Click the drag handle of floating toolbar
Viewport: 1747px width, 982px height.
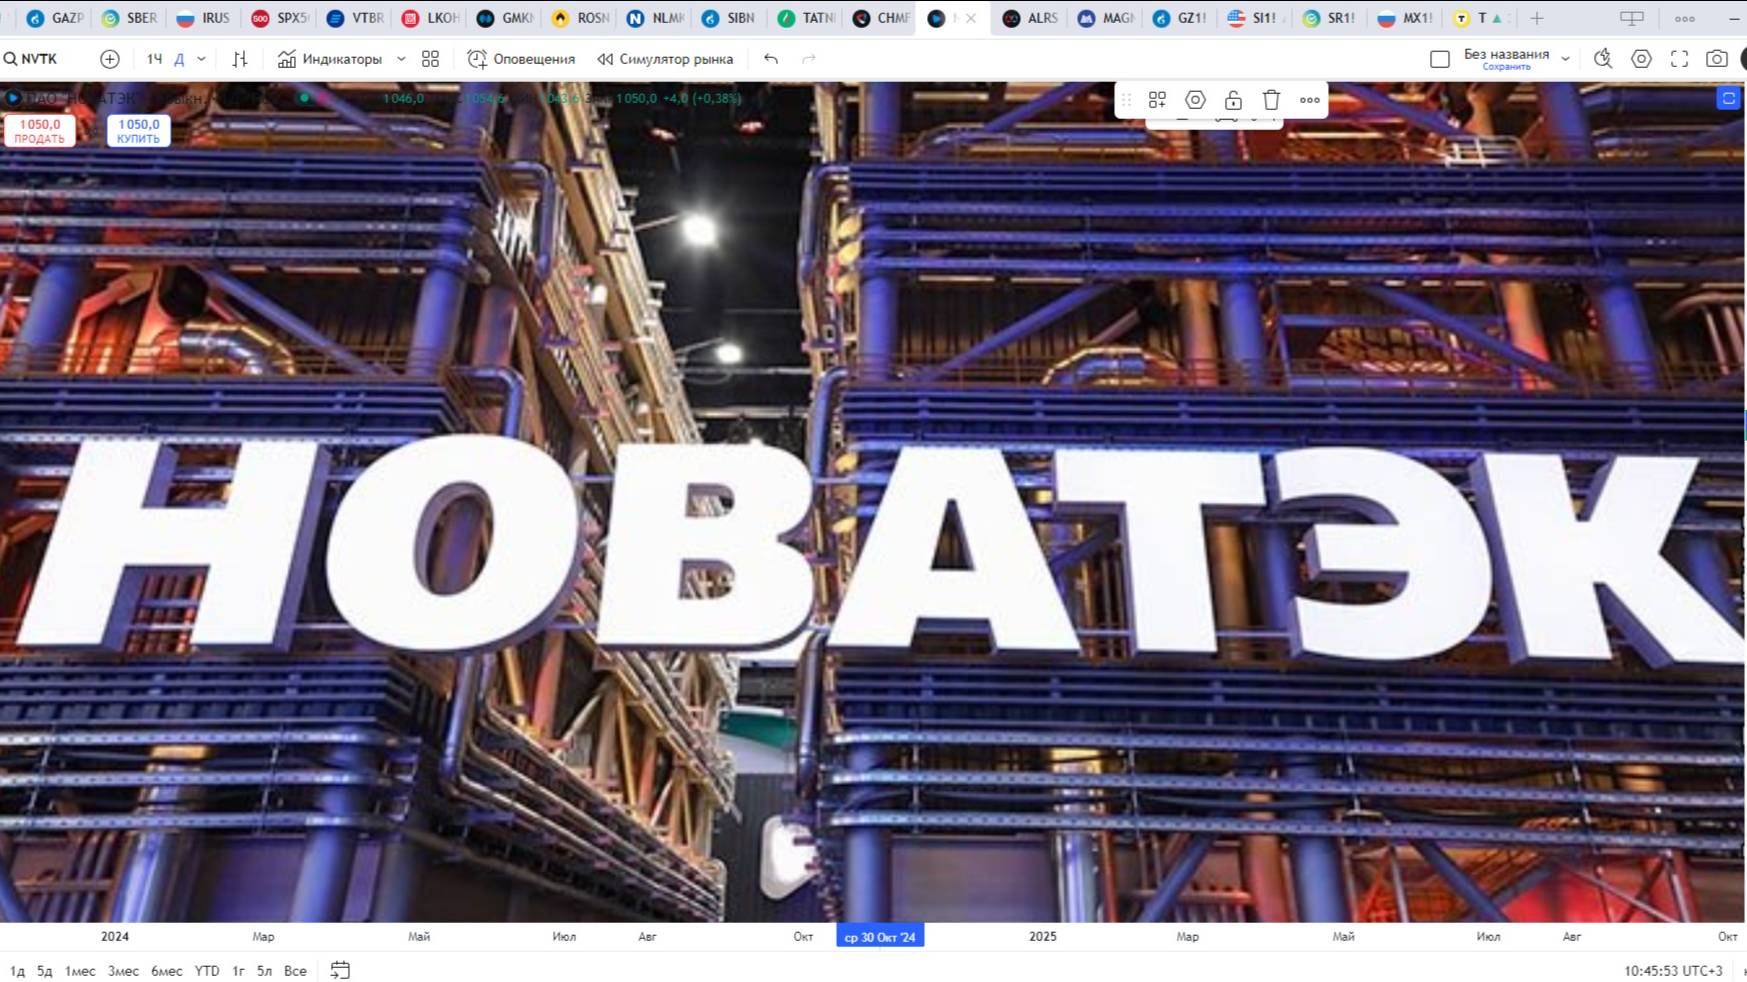(x=1126, y=100)
